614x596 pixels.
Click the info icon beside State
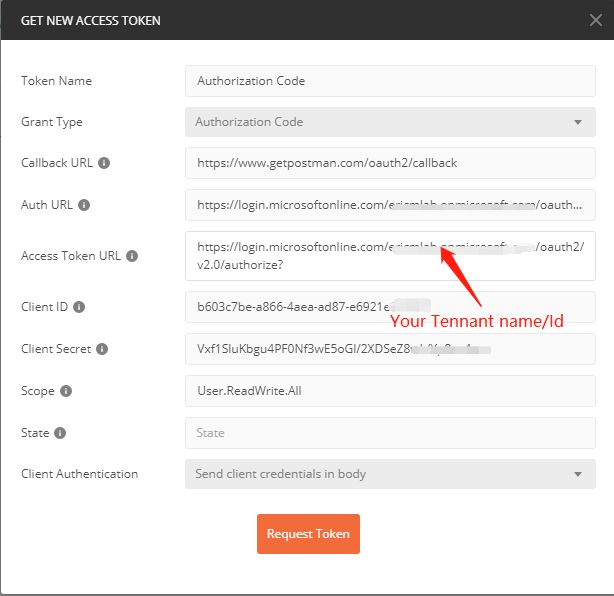[x=60, y=433]
